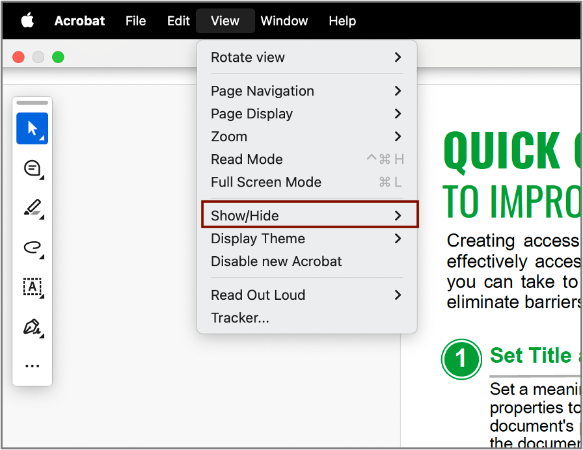This screenshot has width=583, height=450.
Task: Choose Read Mode from View menu
Action: 307,159
